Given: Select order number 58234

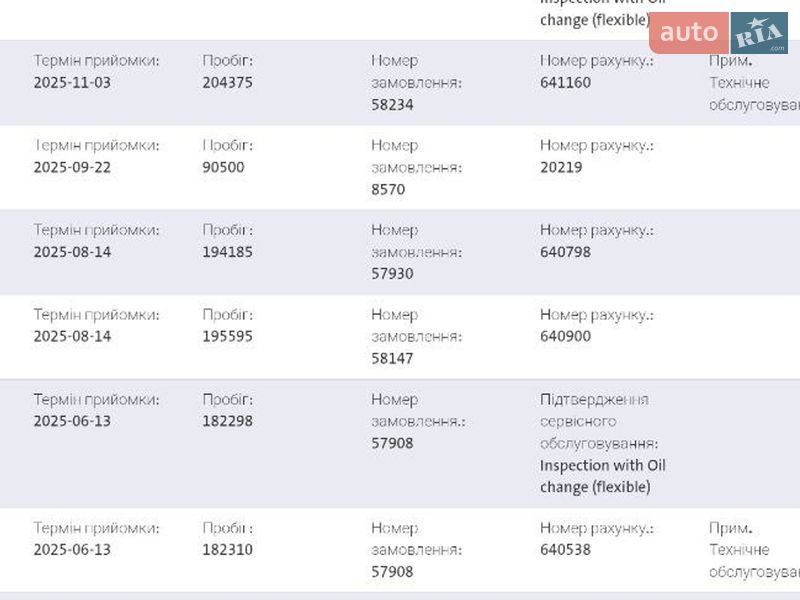Looking at the screenshot, I should 392,104.
